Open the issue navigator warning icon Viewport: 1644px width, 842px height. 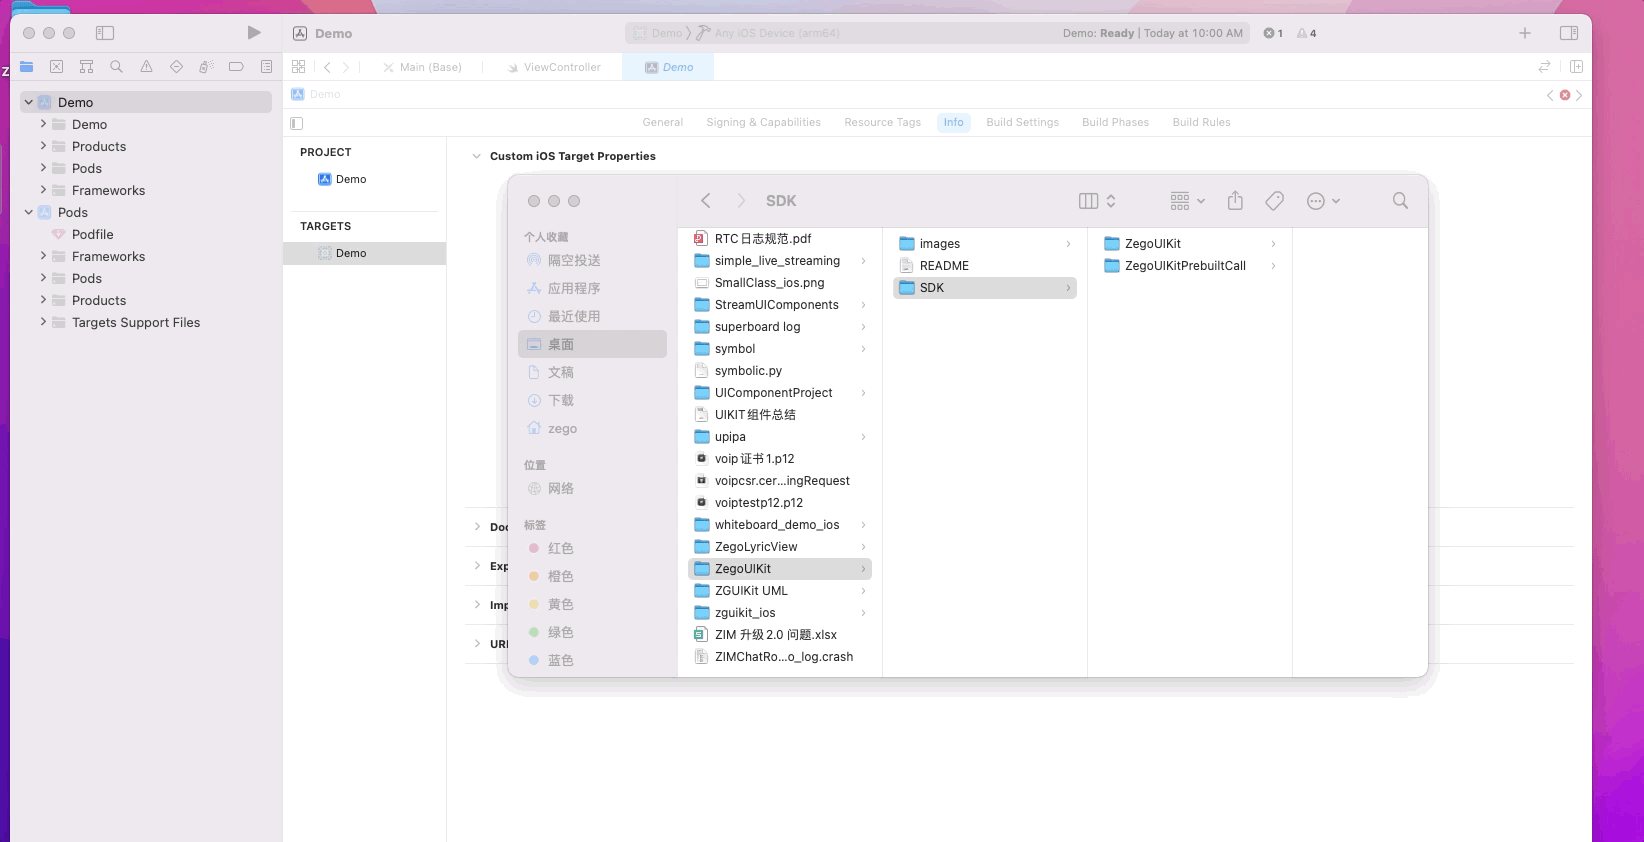point(147,67)
